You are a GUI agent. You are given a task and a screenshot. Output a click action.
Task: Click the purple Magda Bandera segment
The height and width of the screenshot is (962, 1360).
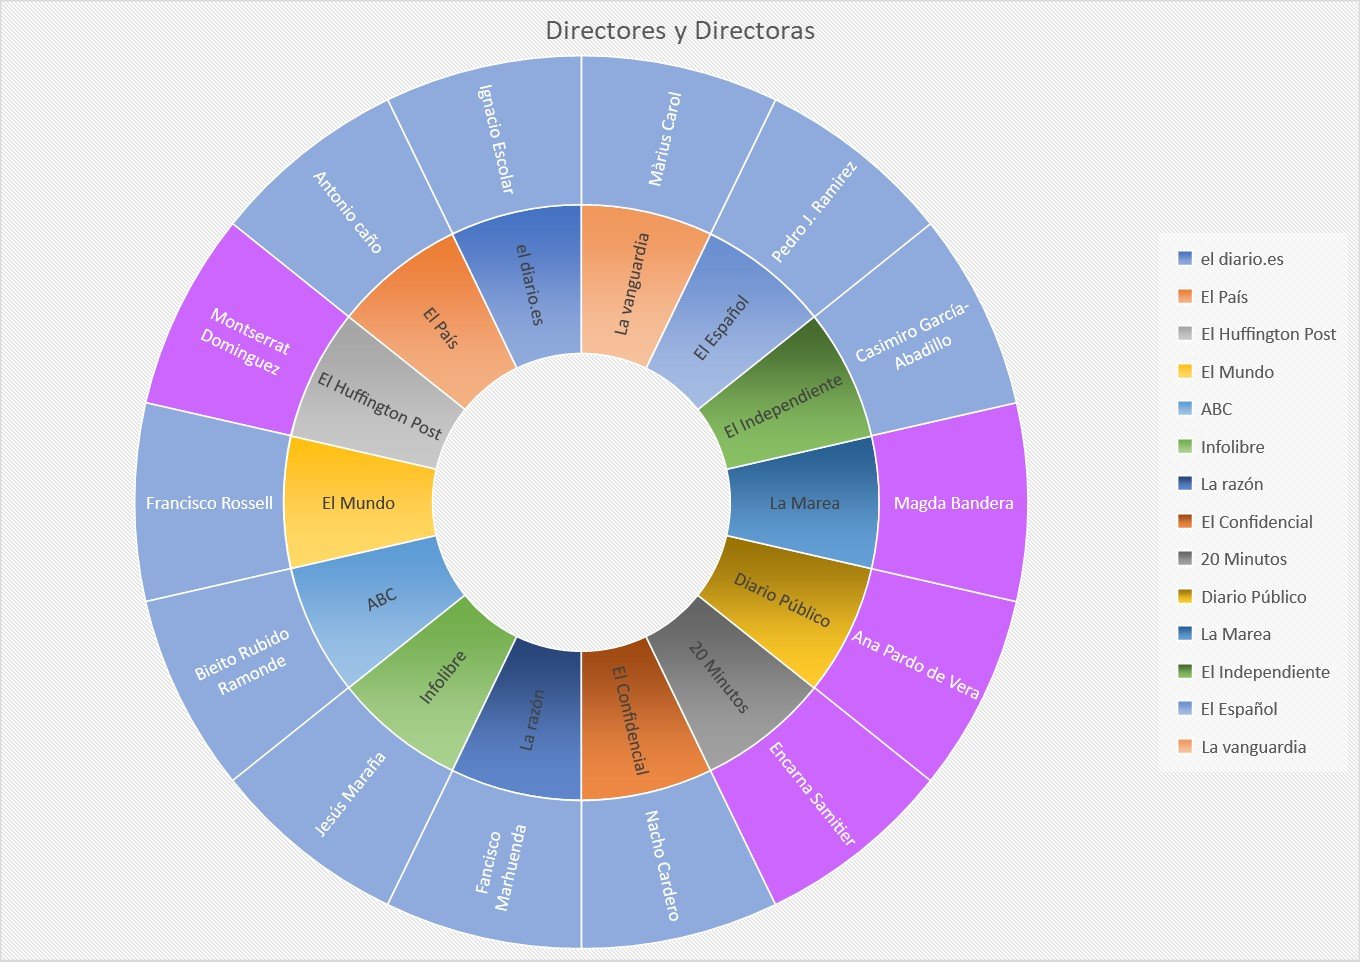pyautogui.click(x=953, y=503)
